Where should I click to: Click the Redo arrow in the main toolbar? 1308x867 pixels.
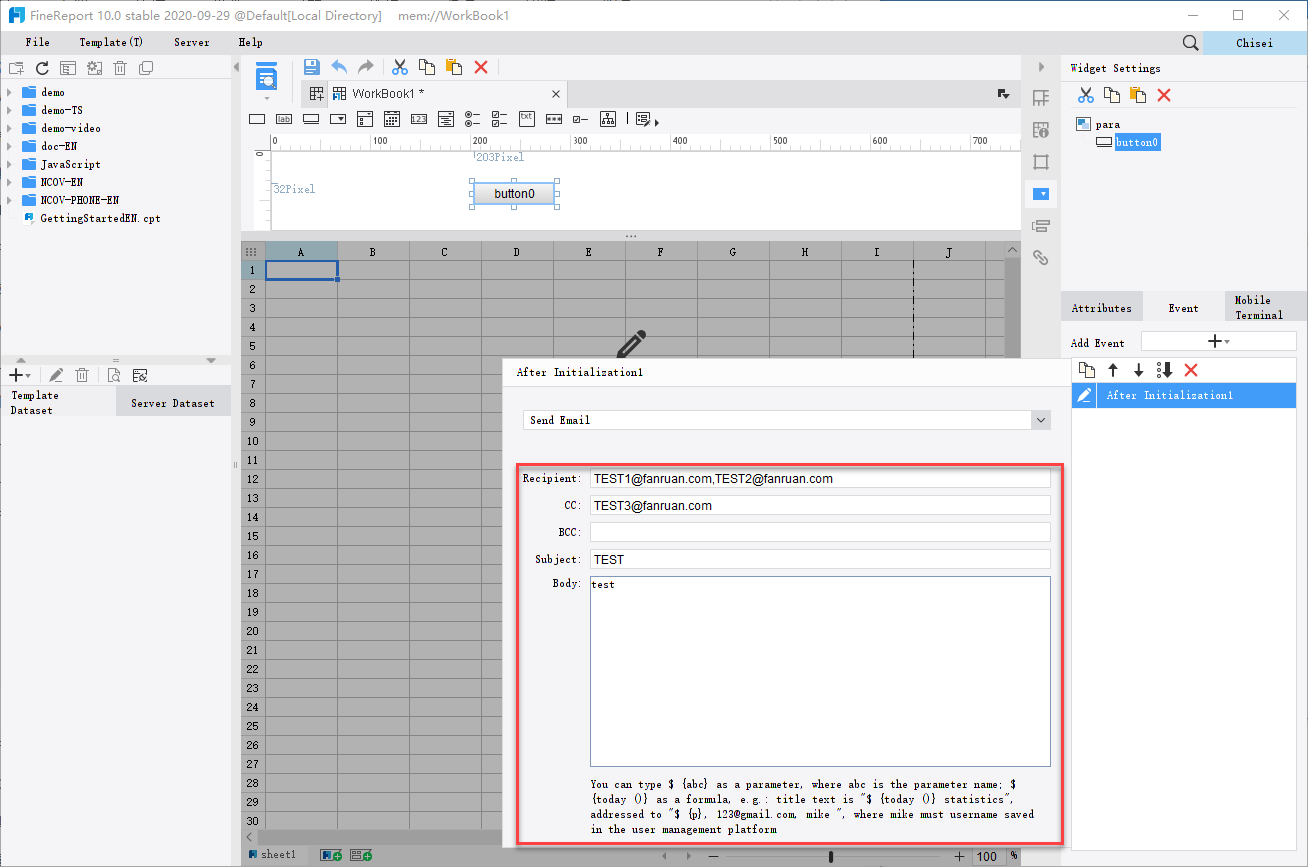coord(366,67)
